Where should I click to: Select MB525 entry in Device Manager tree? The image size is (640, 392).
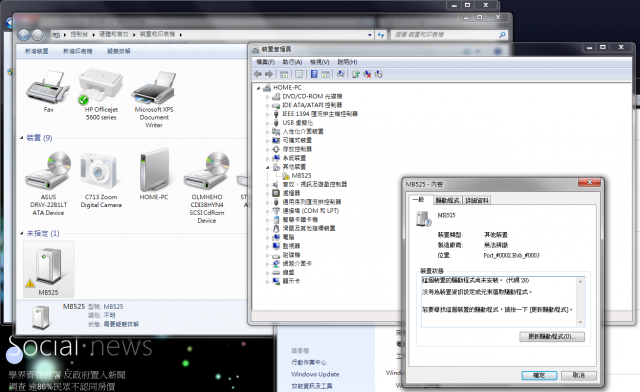coord(301,176)
